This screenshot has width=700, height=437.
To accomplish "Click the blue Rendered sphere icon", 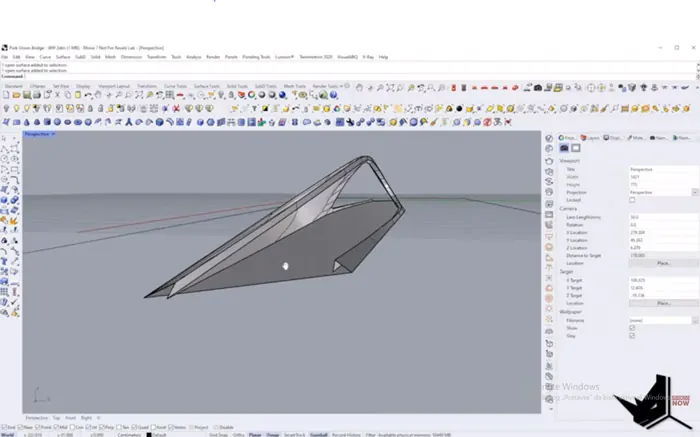I will tap(282, 95).
